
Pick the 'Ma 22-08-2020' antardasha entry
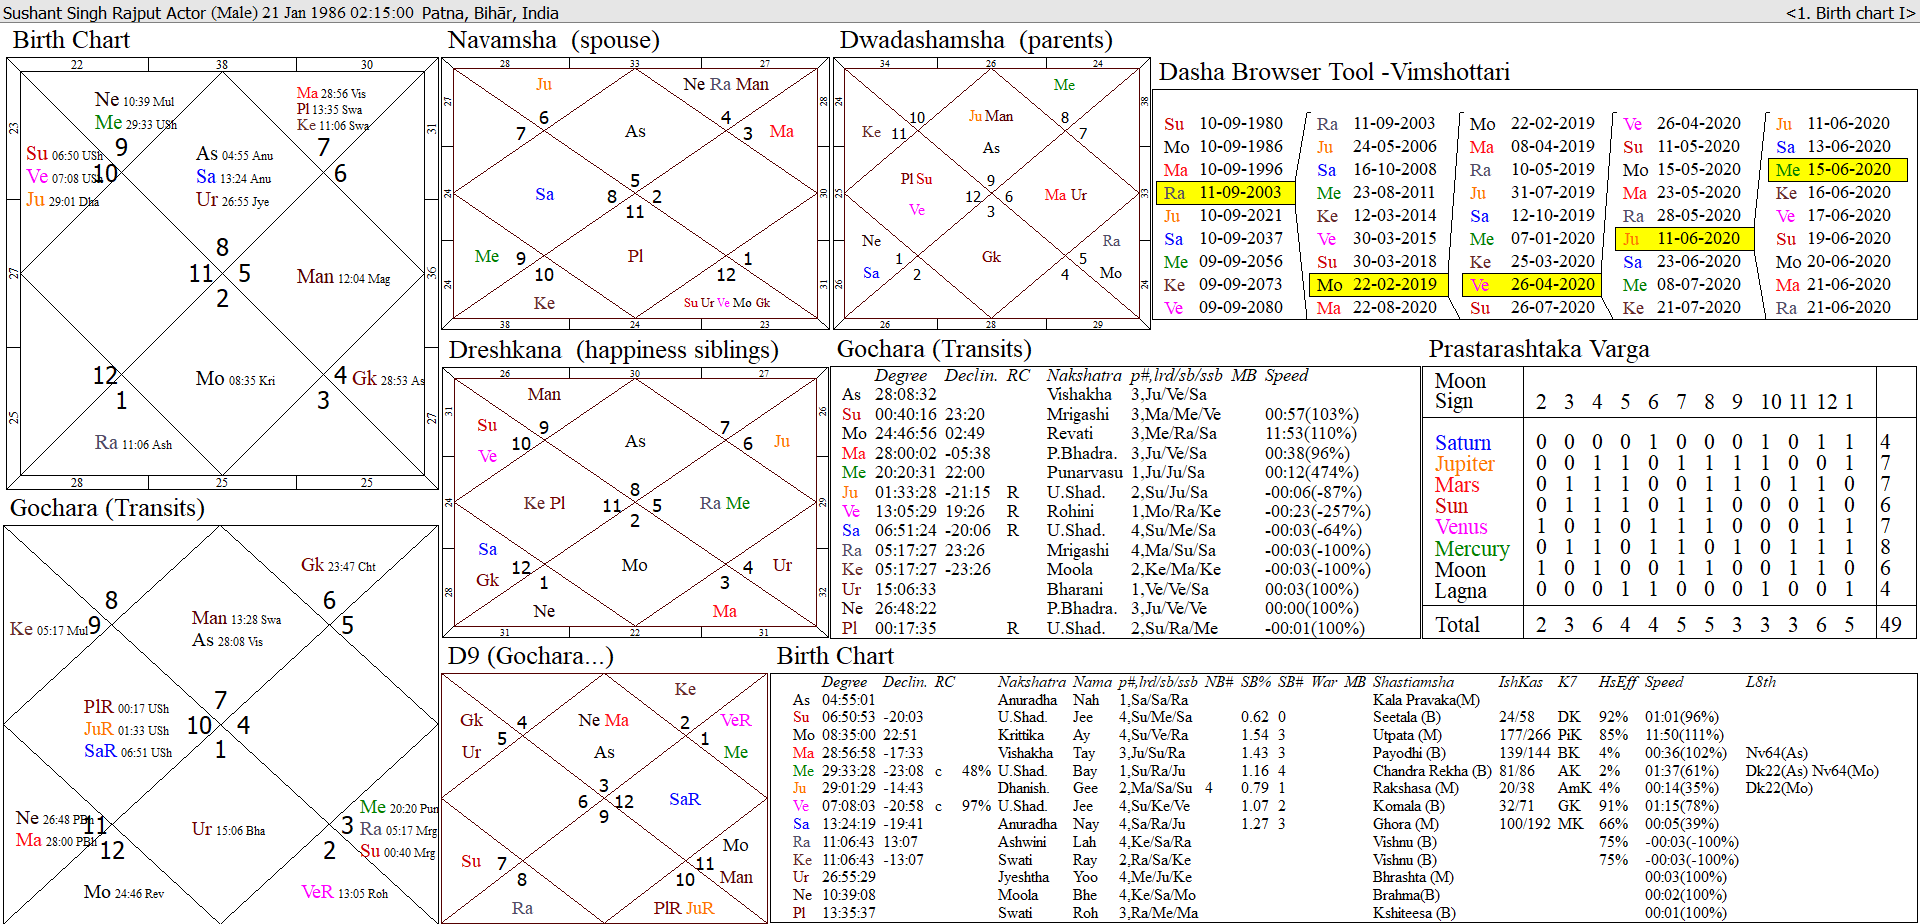click(x=1377, y=308)
